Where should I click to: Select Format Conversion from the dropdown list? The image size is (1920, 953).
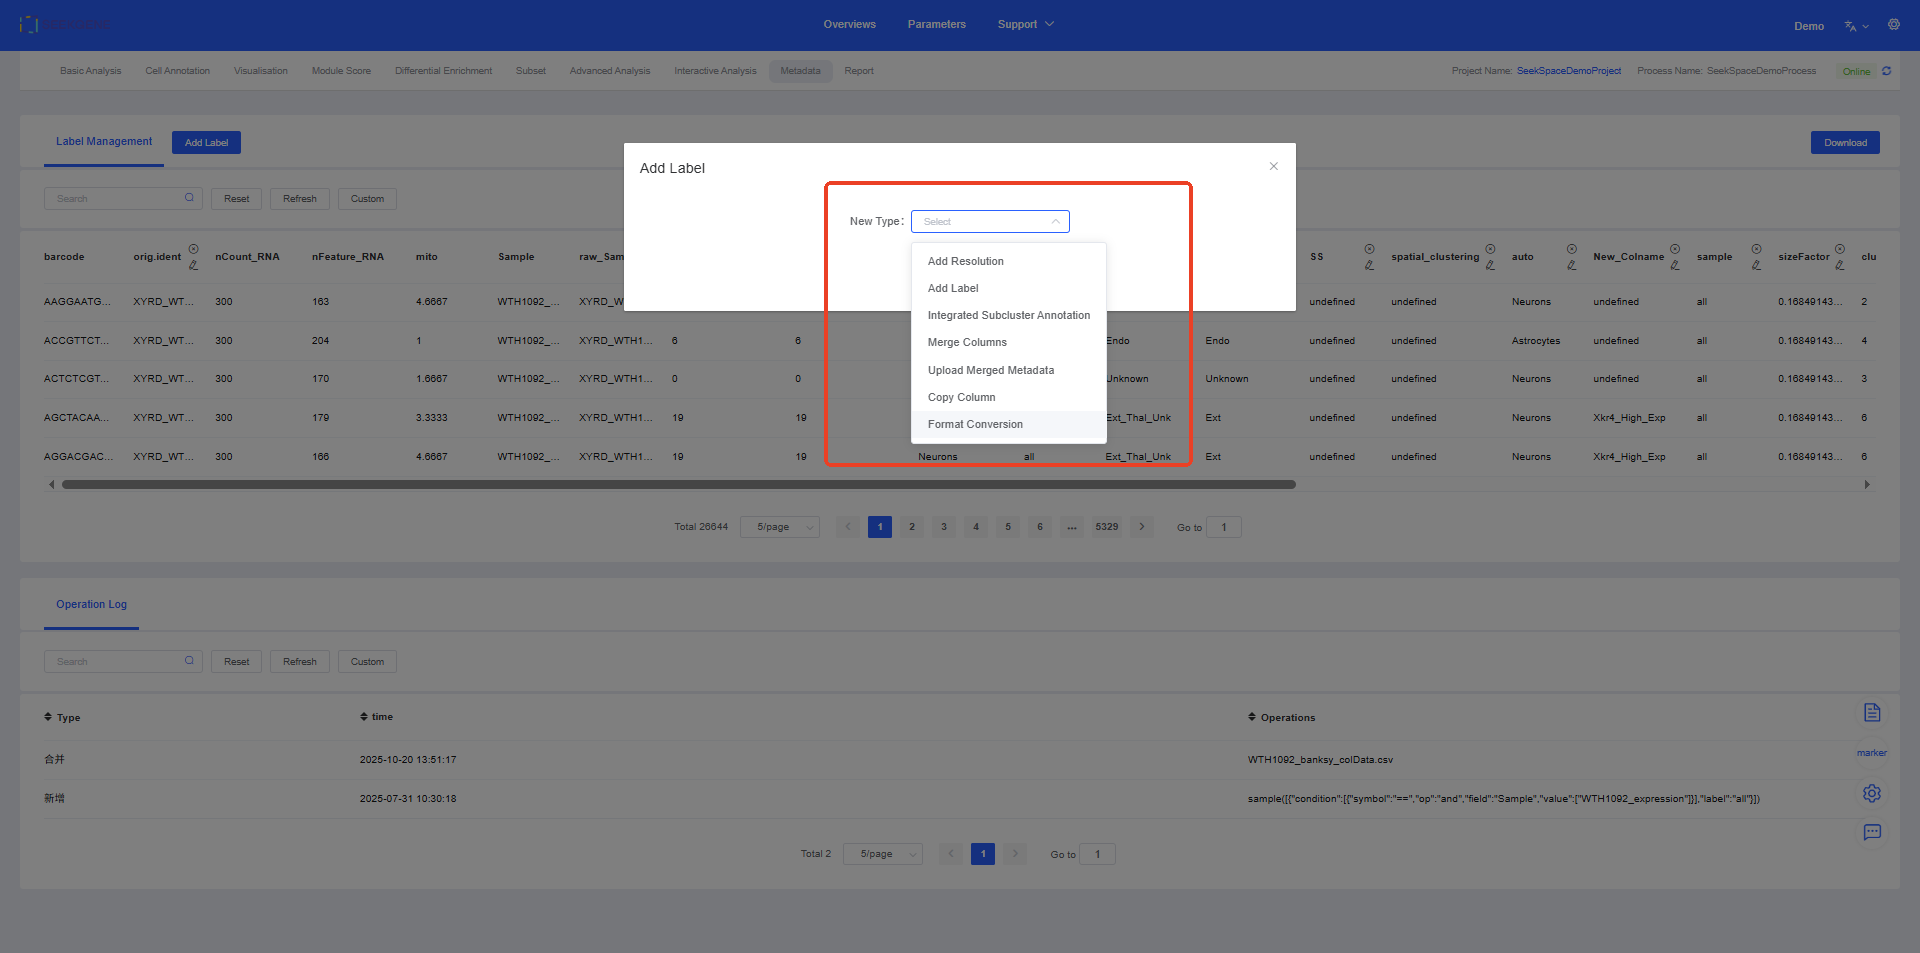tap(975, 425)
